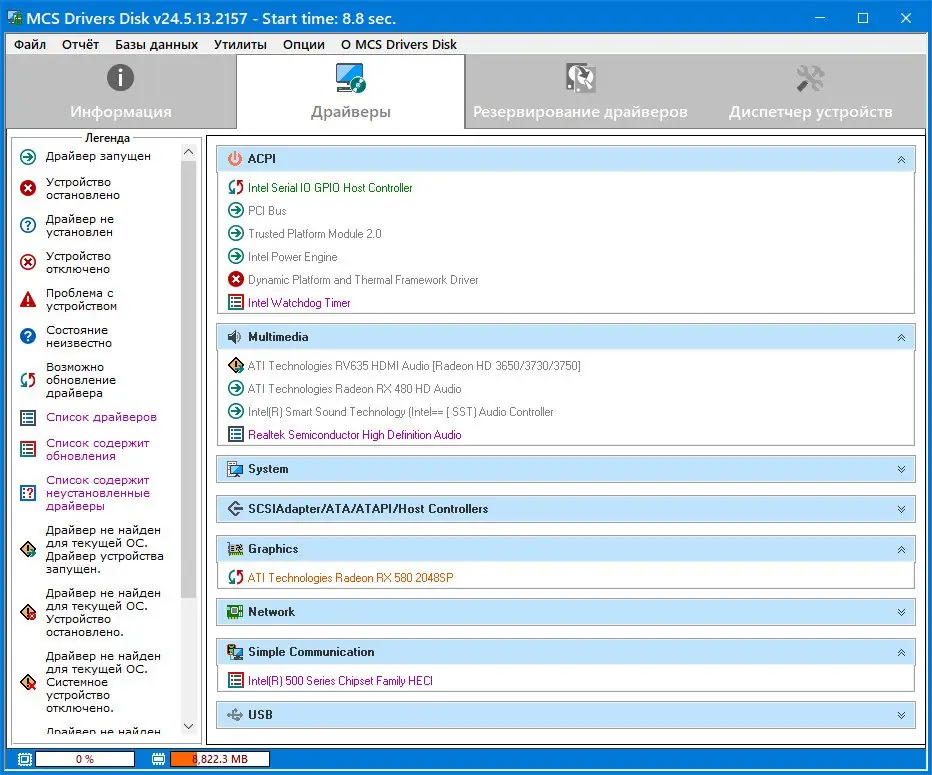This screenshot has width=932, height=775.
Task: Collapse the Graphics section chevron
Action: point(901,550)
